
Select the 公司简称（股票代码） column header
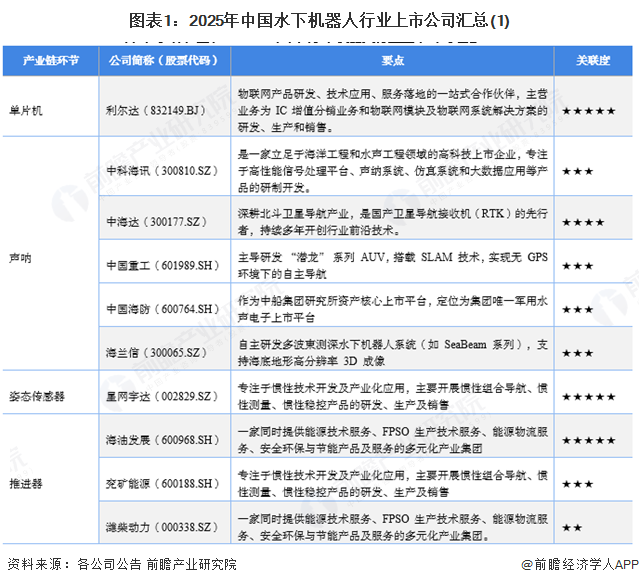(x=165, y=61)
